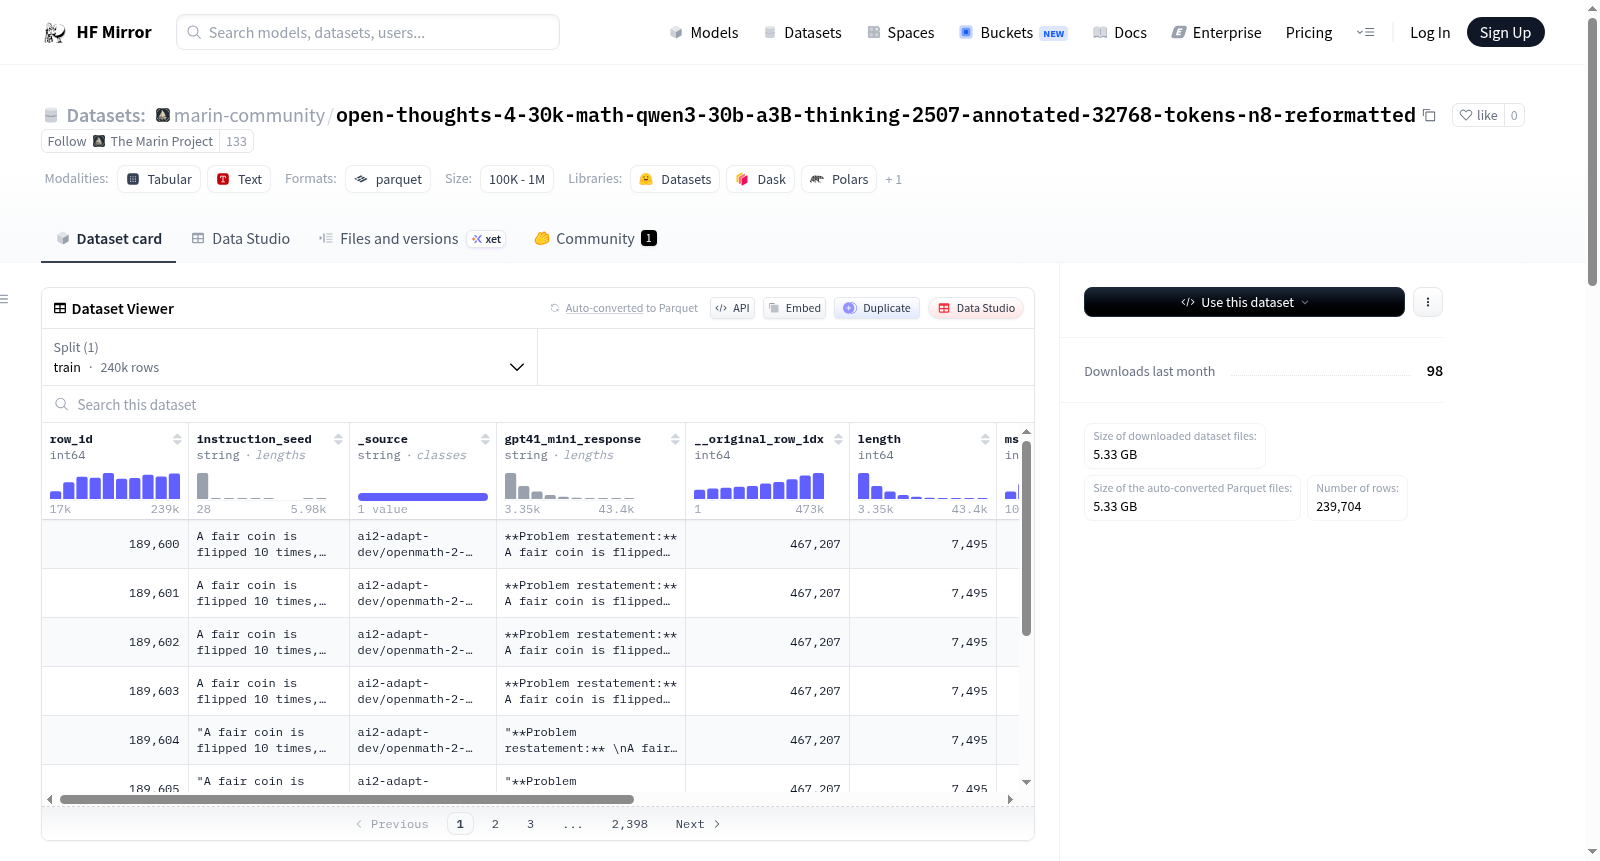Click the table horizontal scrollbar

pos(346,799)
